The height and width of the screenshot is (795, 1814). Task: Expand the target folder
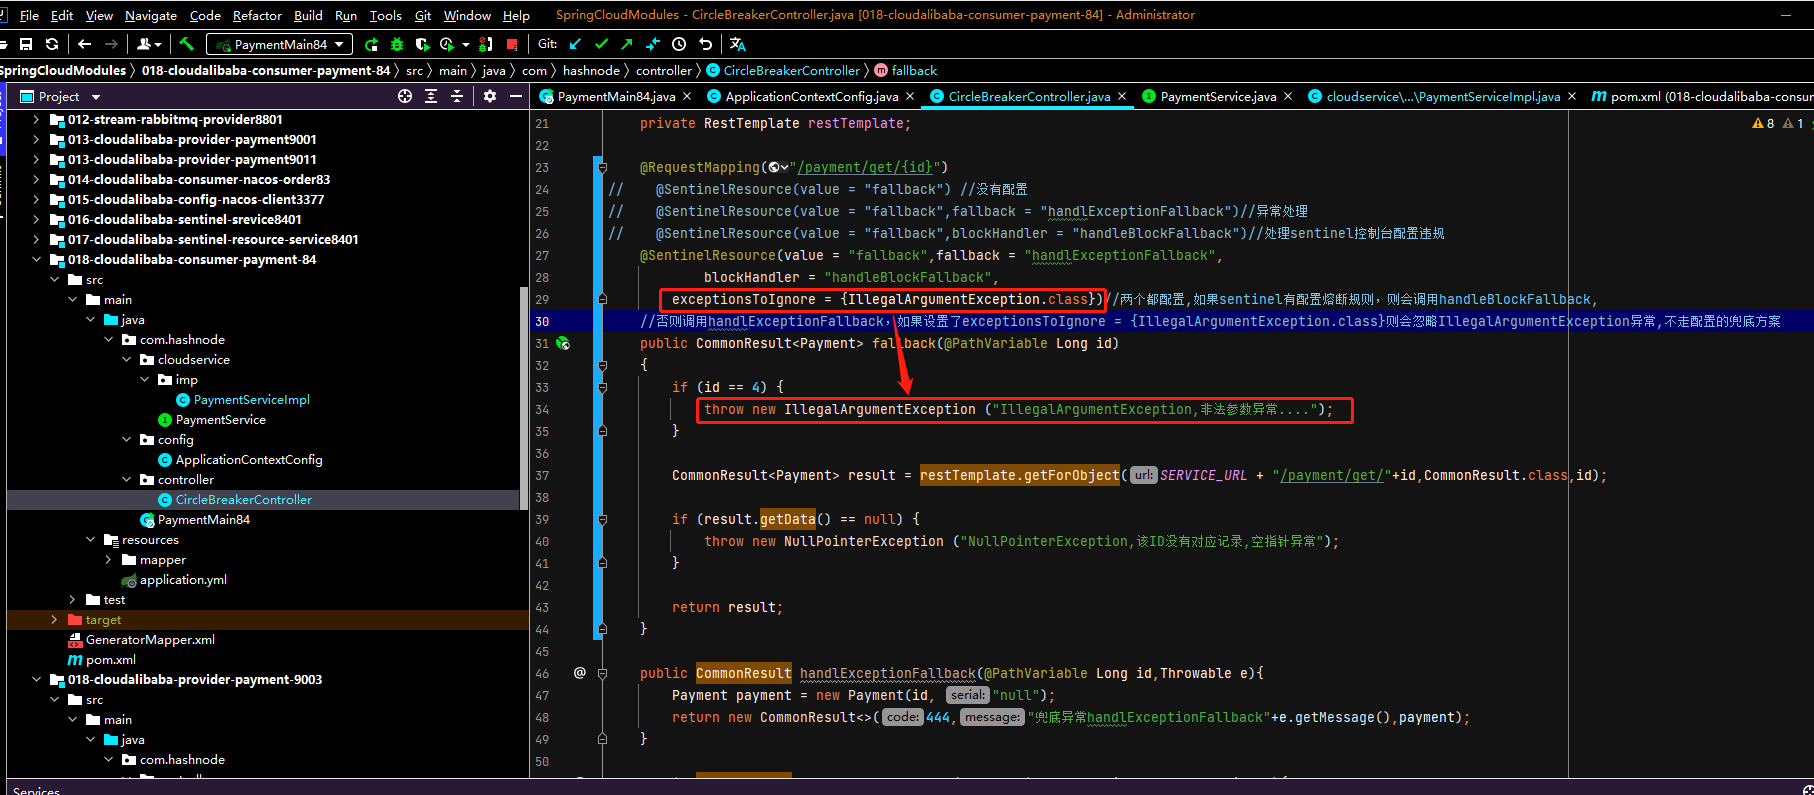(55, 619)
